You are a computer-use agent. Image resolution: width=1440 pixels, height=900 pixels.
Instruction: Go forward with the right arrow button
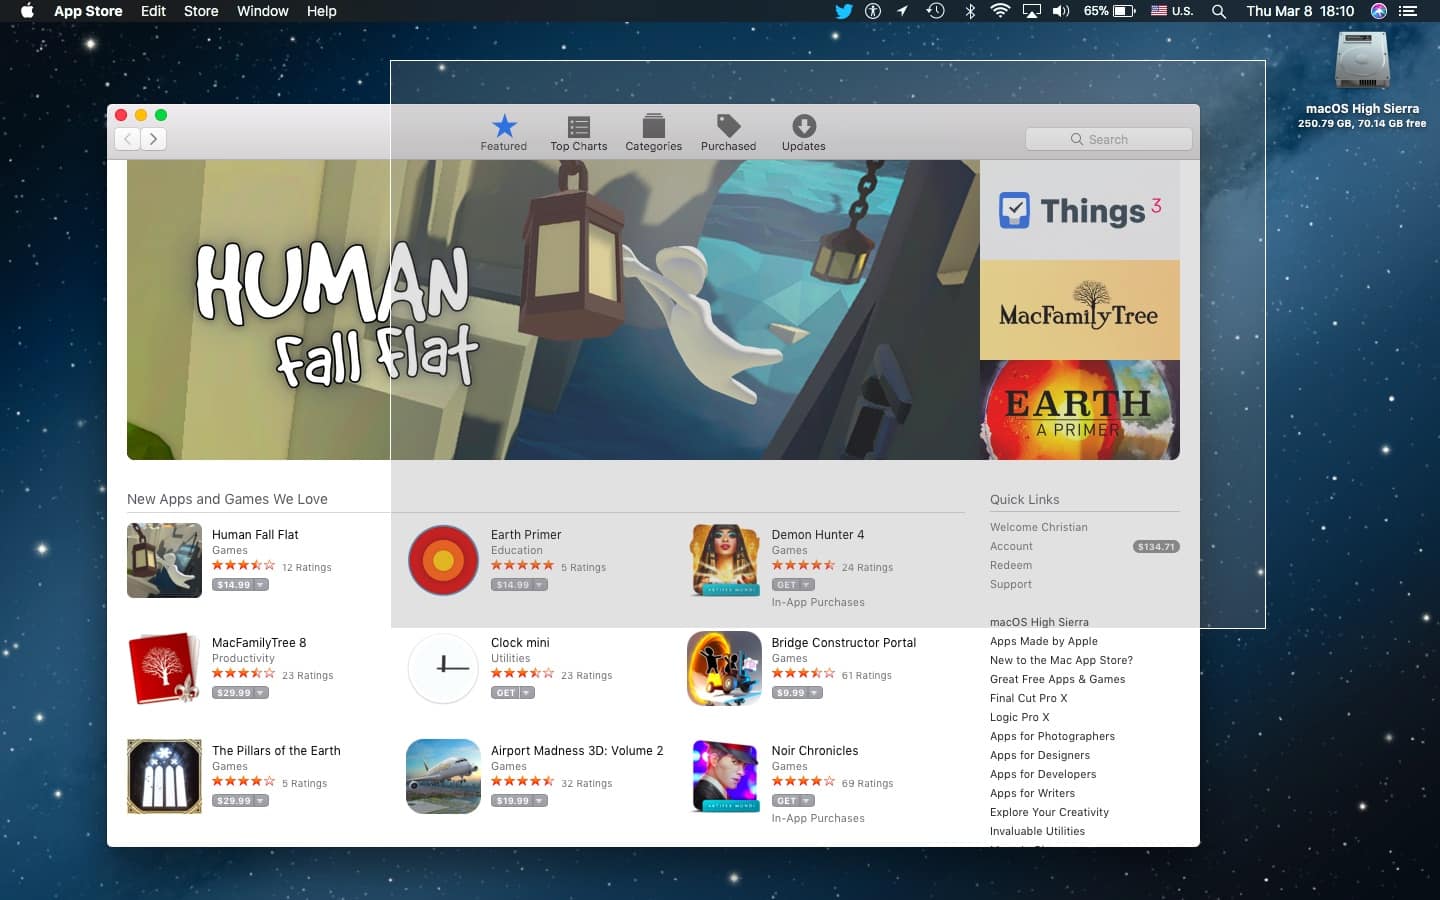click(153, 139)
